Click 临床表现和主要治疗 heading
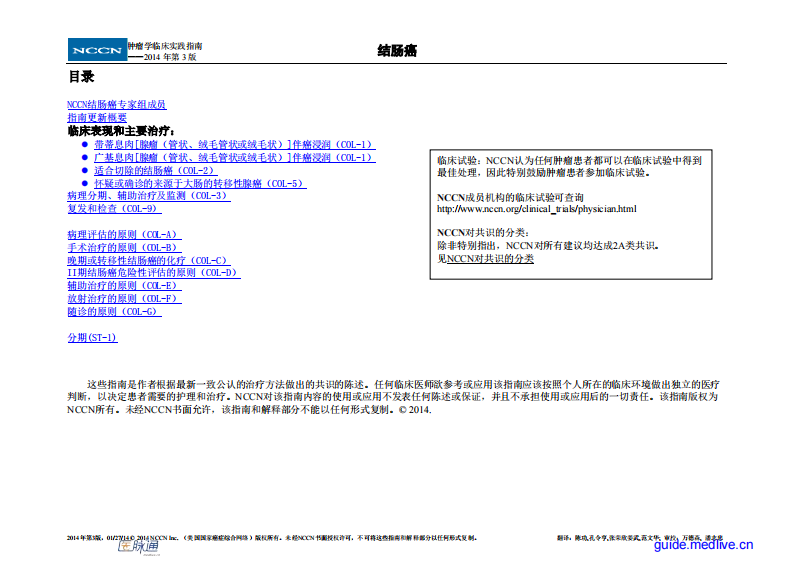The width and height of the screenshot is (793, 561). (120, 131)
